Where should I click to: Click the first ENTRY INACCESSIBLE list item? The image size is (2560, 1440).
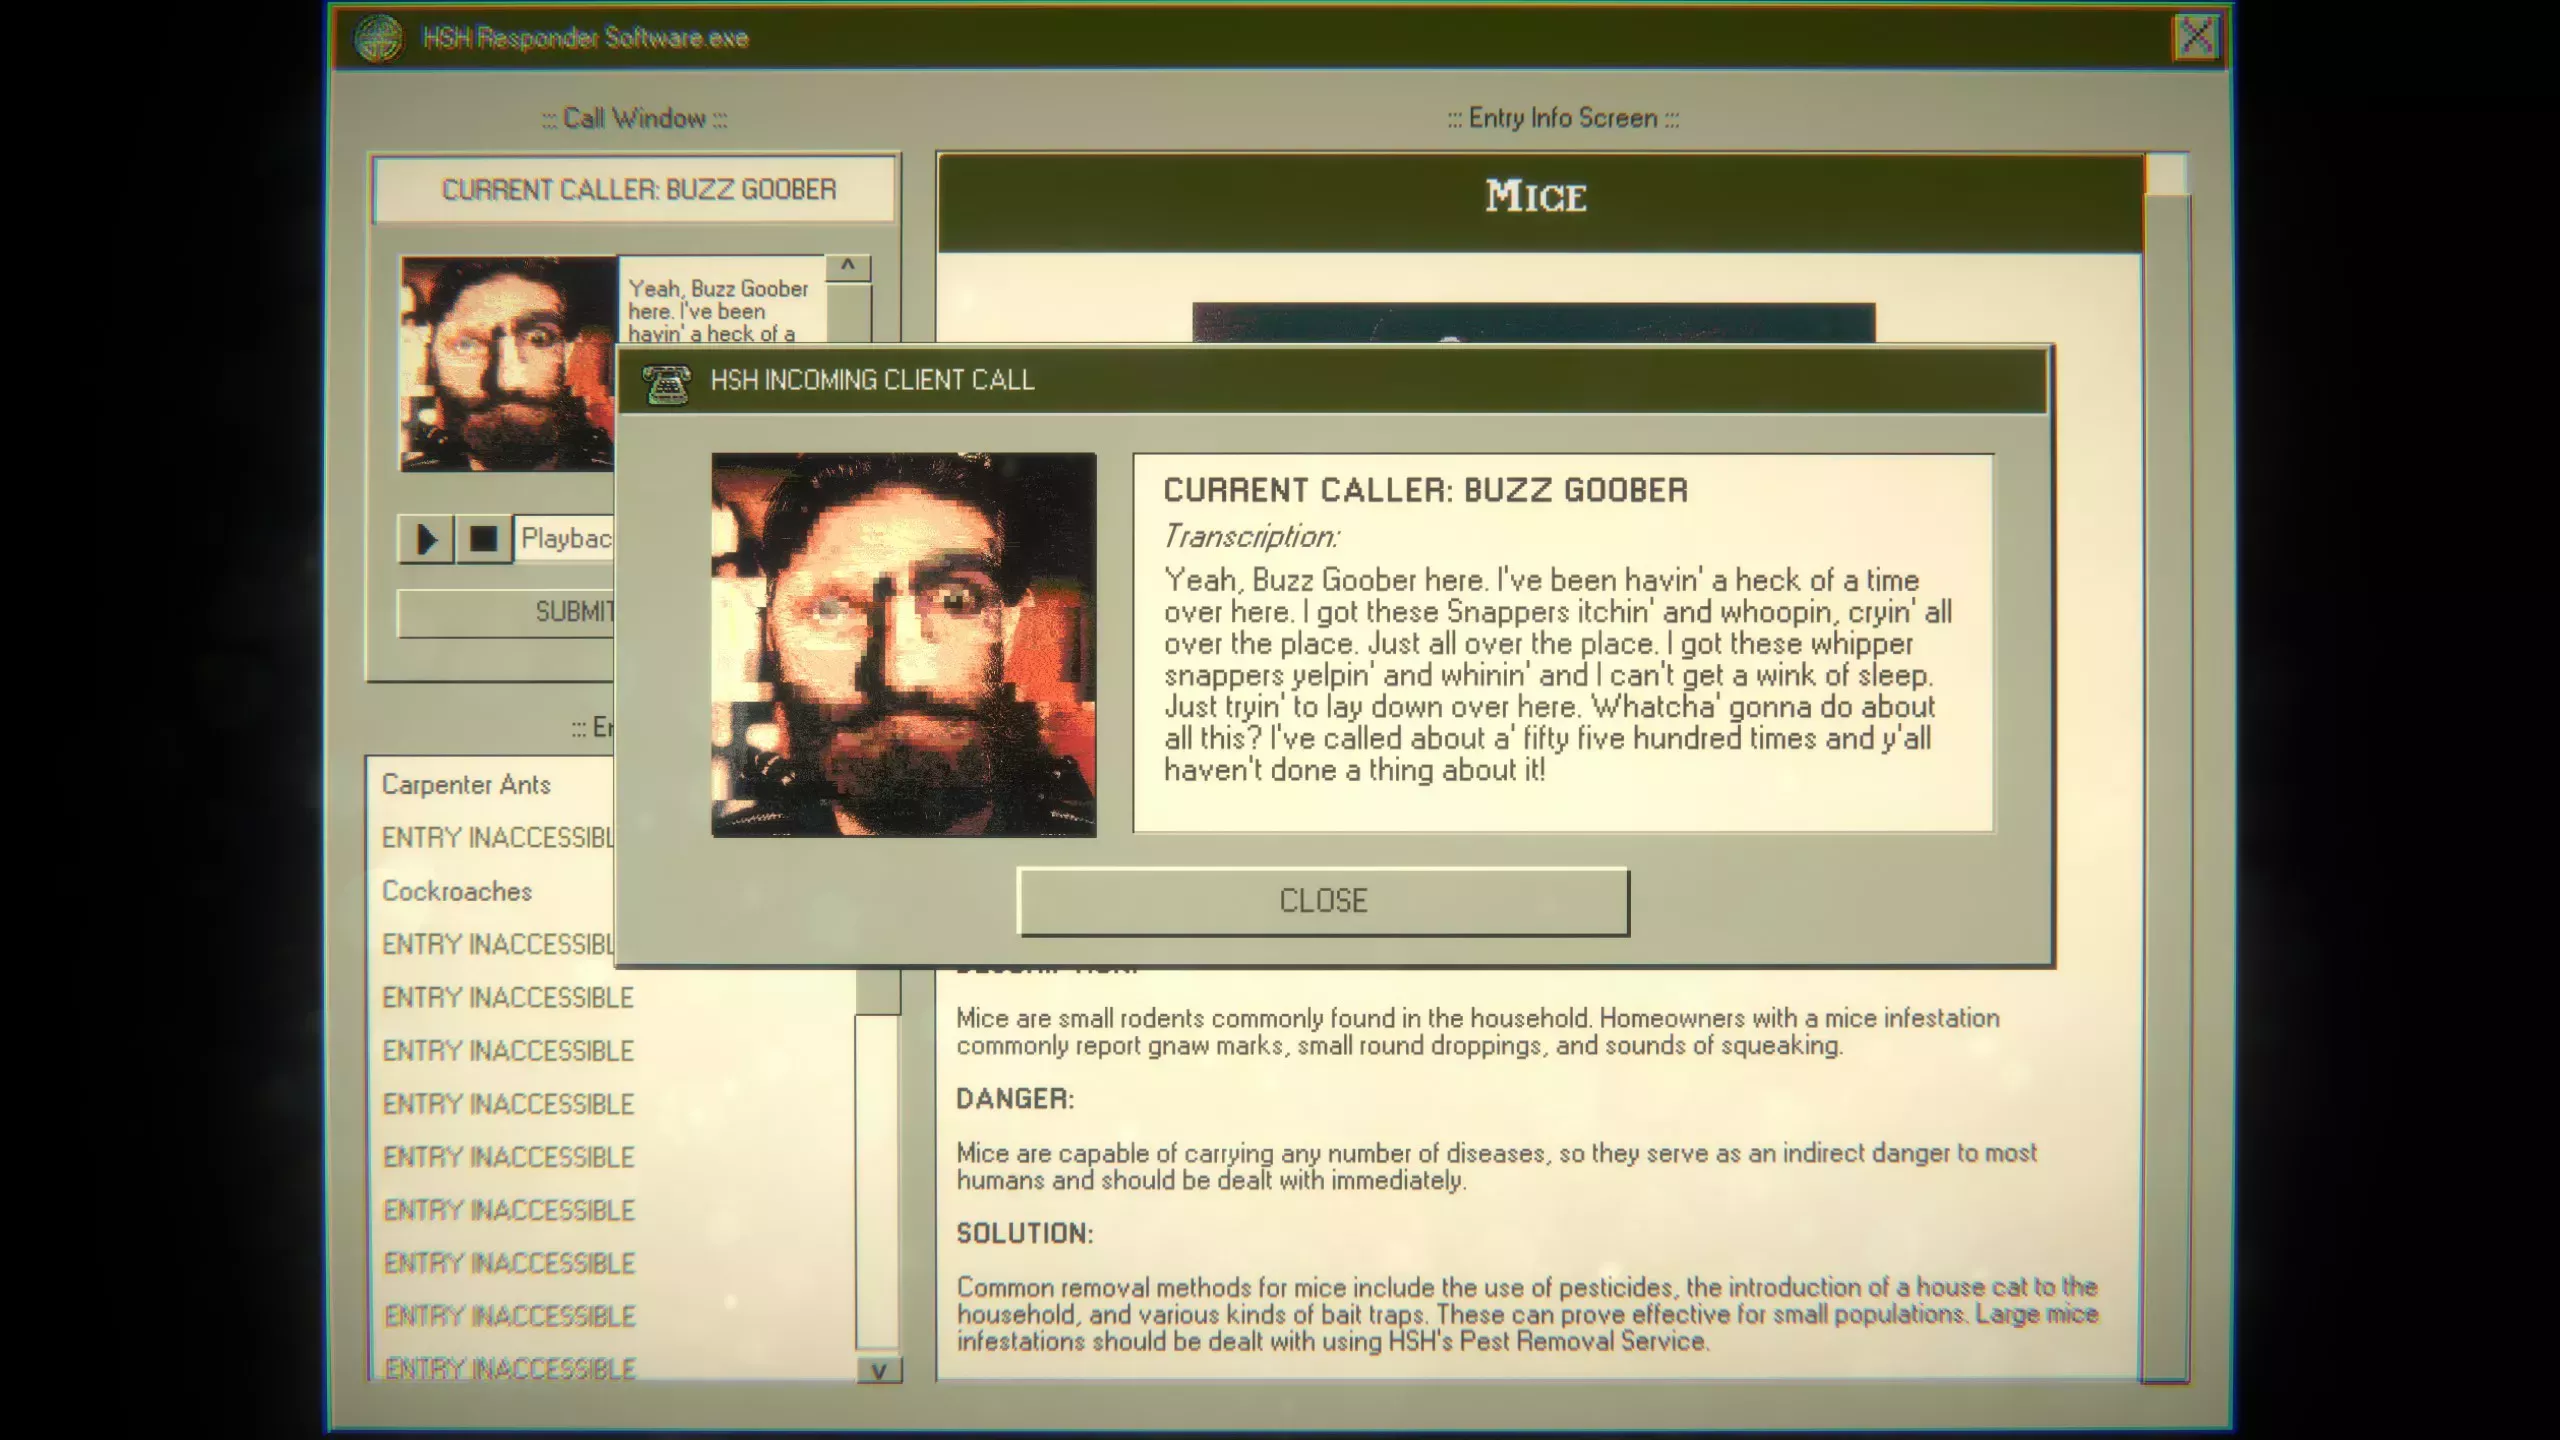pyautogui.click(x=500, y=838)
